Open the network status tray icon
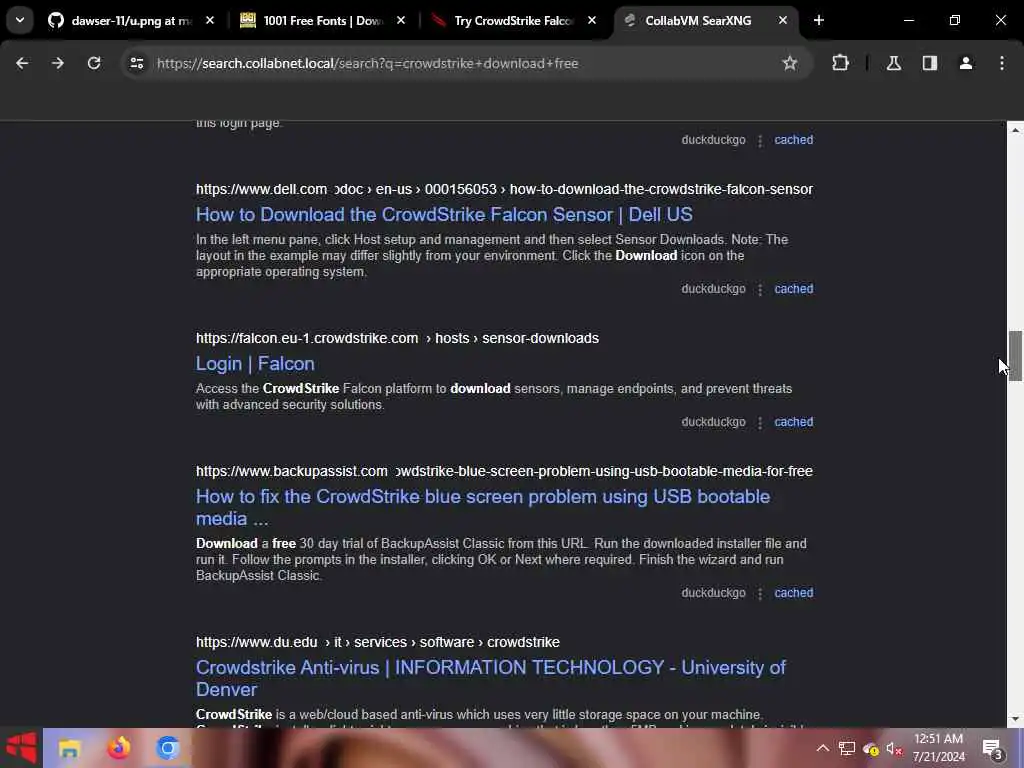 click(x=847, y=748)
